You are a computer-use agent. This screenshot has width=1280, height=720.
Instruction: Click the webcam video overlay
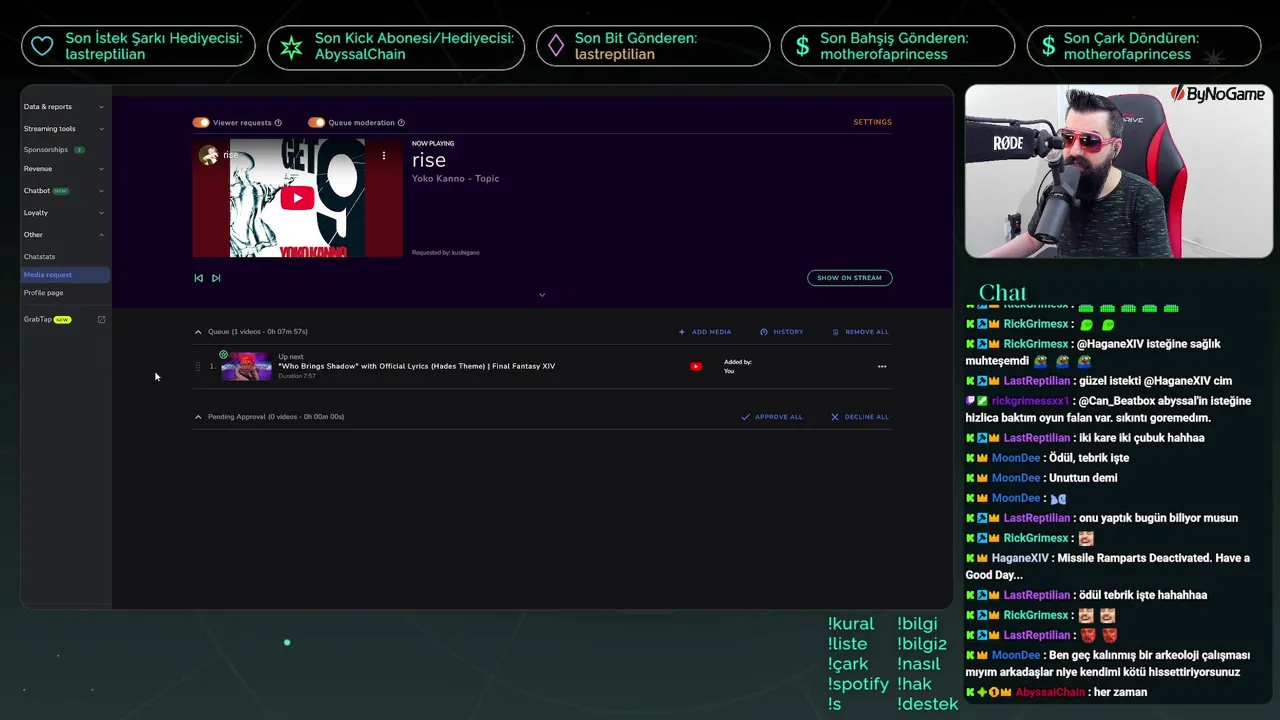click(1119, 171)
